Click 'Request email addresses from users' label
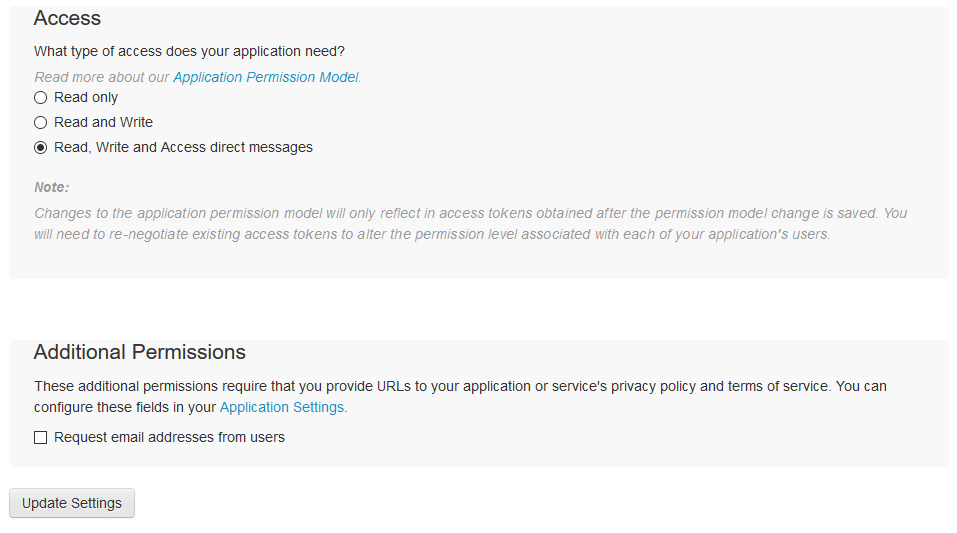Screen dimensions: 957x533 point(169,438)
